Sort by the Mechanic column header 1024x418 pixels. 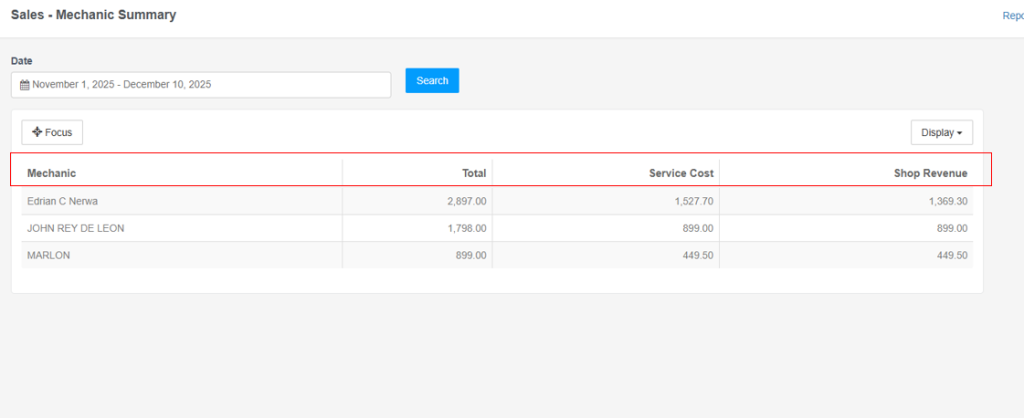point(52,173)
